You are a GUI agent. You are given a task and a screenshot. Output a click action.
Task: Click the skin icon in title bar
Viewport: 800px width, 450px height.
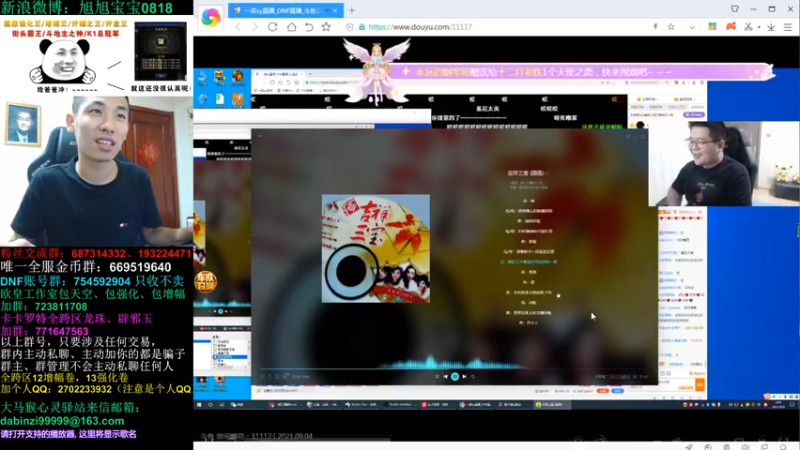pyautogui.click(x=734, y=9)
